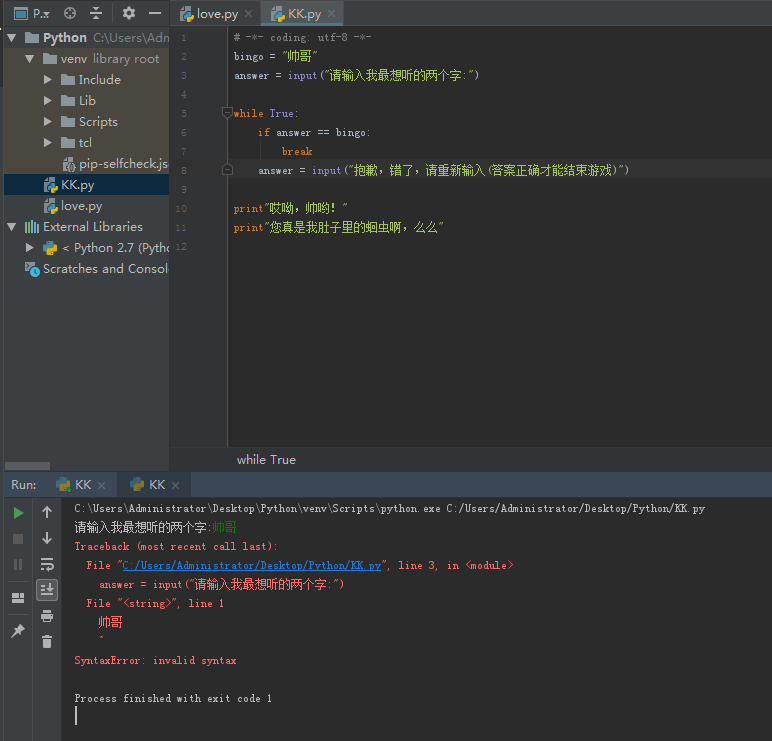This screenshot has height=741, width=772.
Task: Click the print console output icon
Action: 47,616
